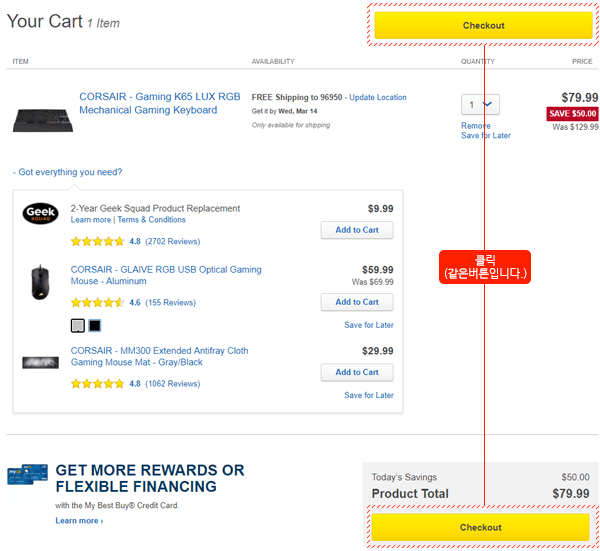The height and width of the screenshot is (551, 600).
Task: Click the GLAIVE mouse star rating
Action: (98, 302)
